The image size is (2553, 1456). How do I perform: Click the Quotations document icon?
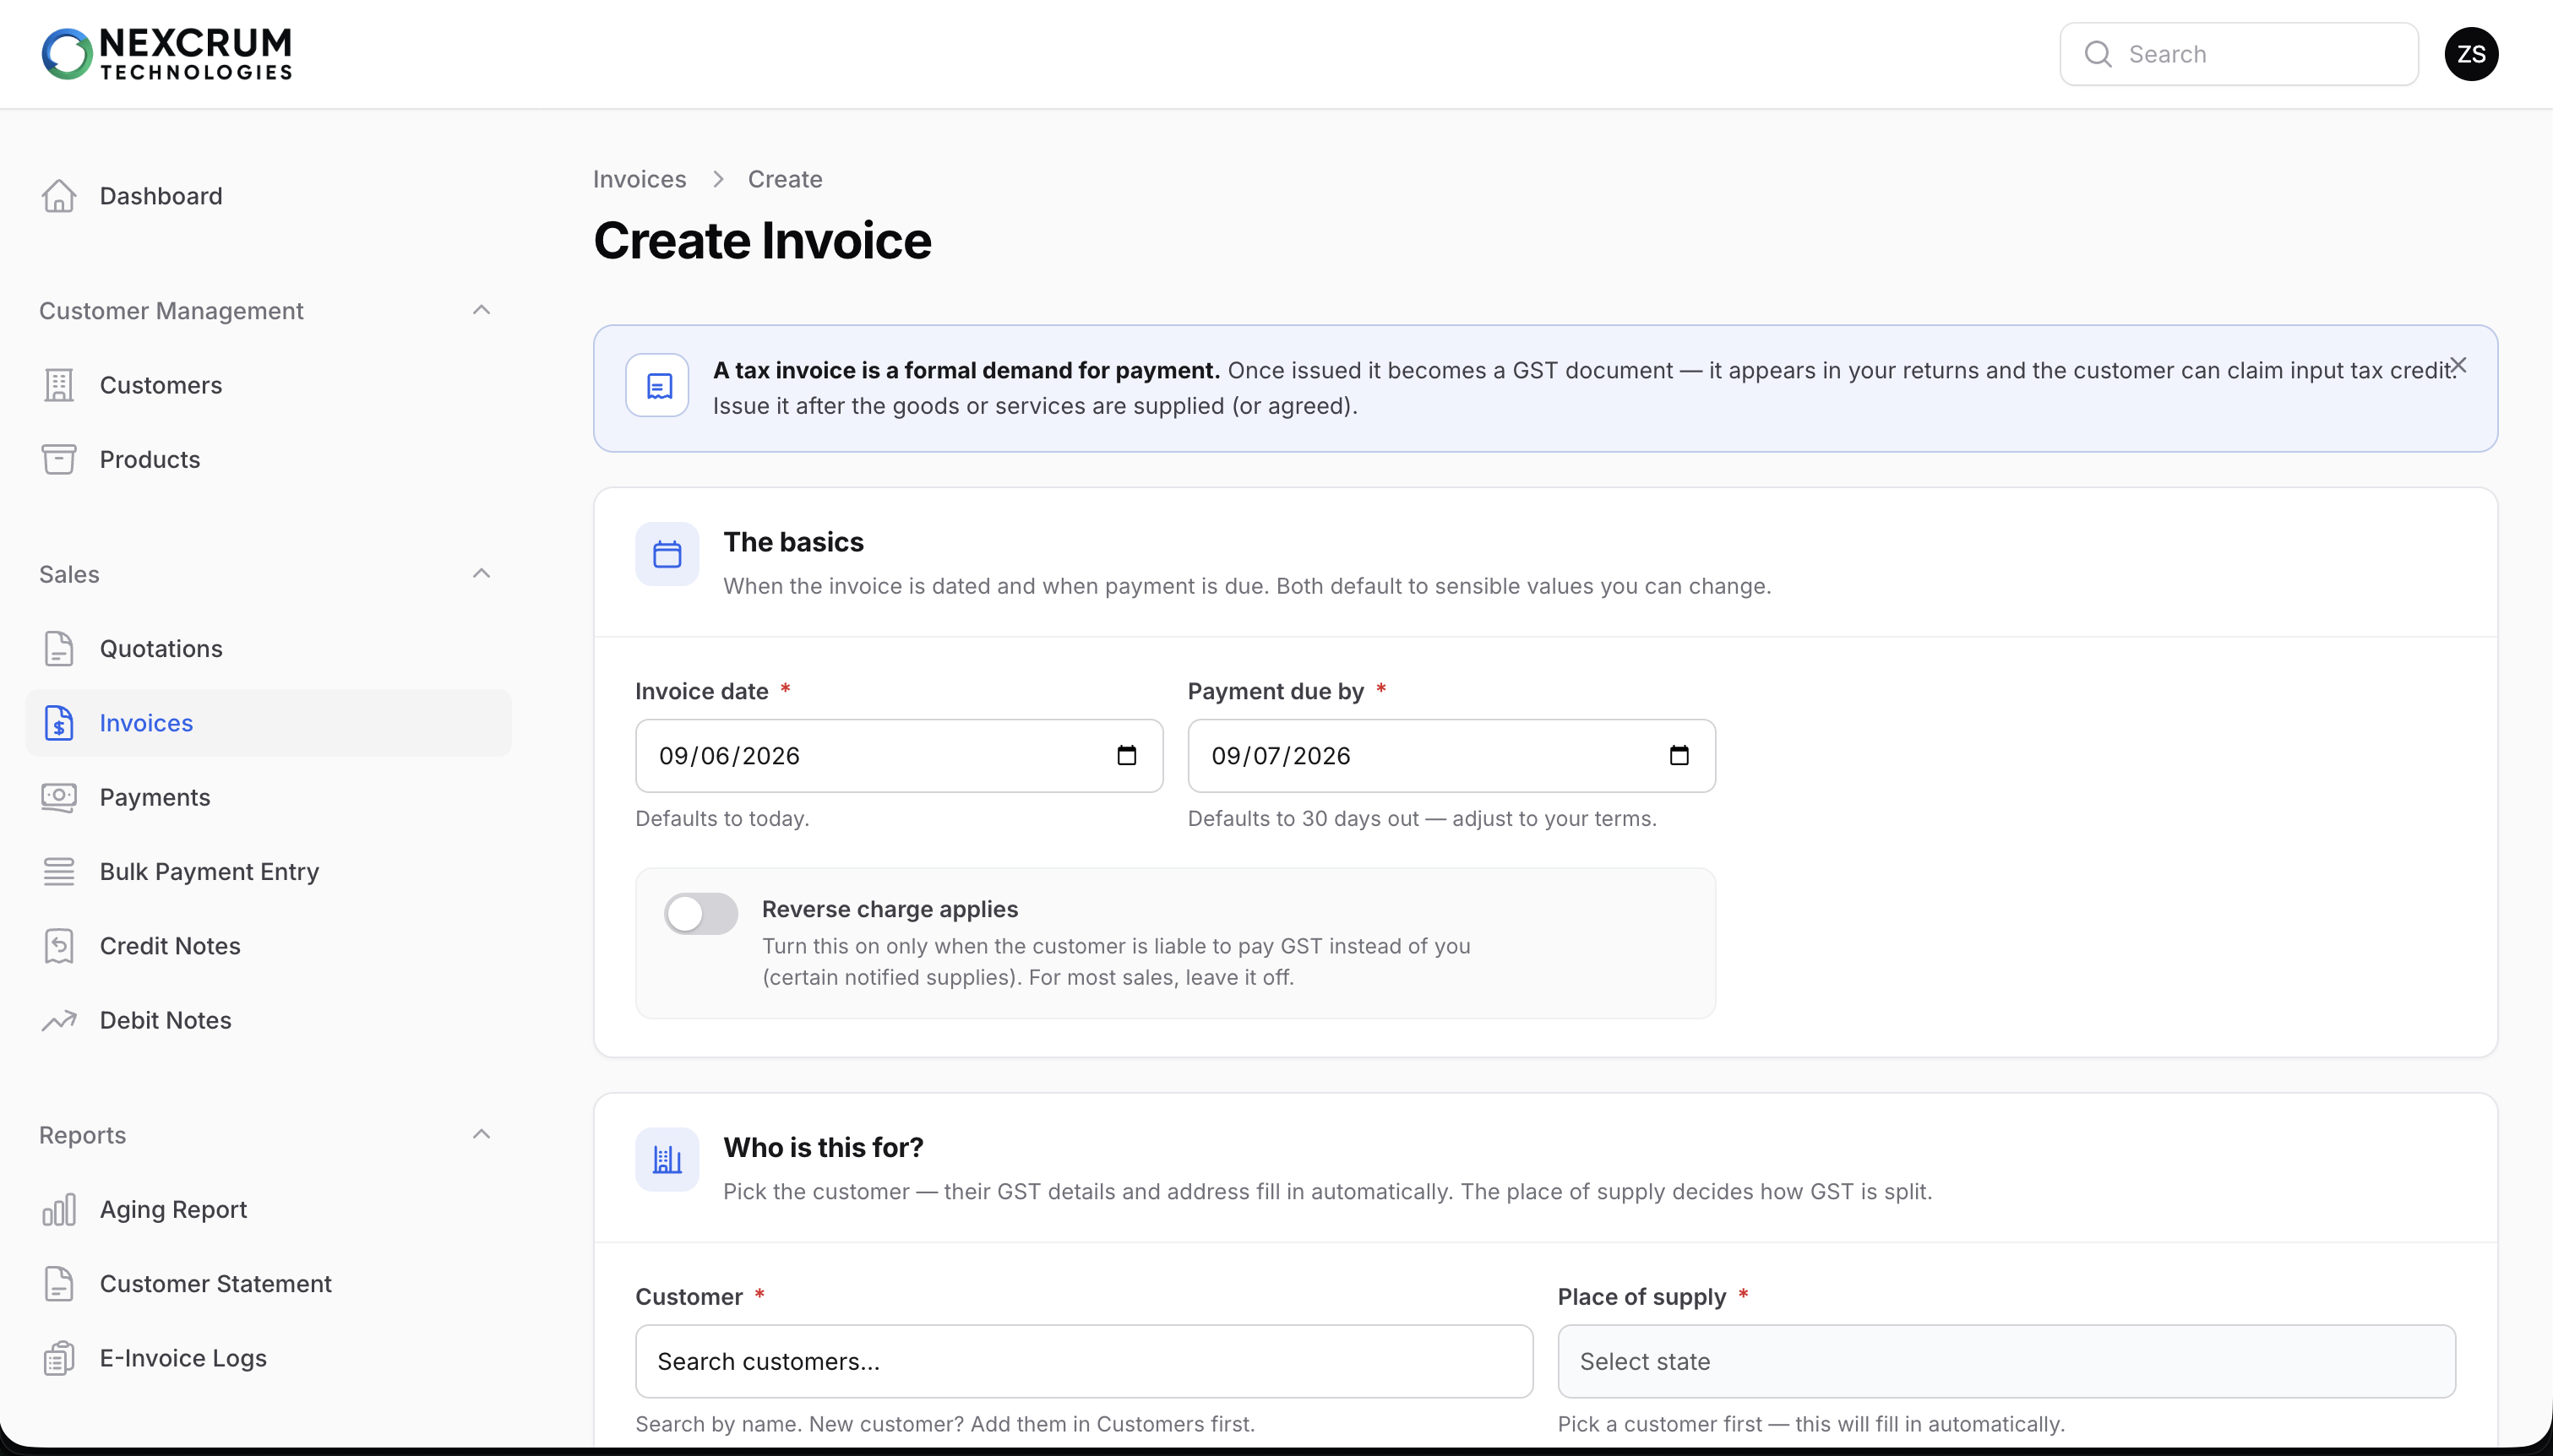click(59, 648)
